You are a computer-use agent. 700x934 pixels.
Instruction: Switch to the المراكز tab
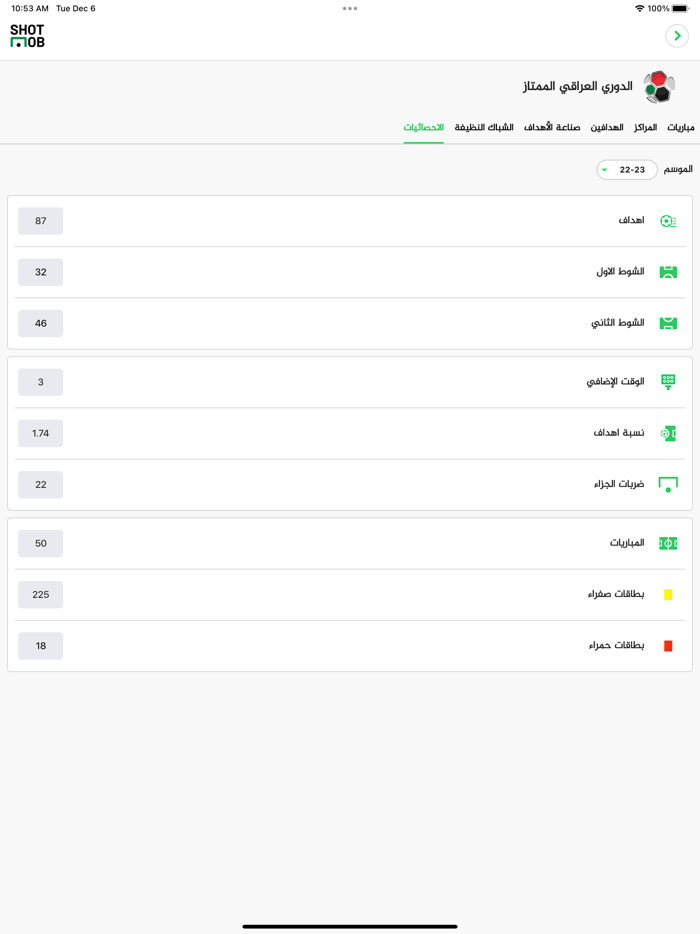point(645,127)
